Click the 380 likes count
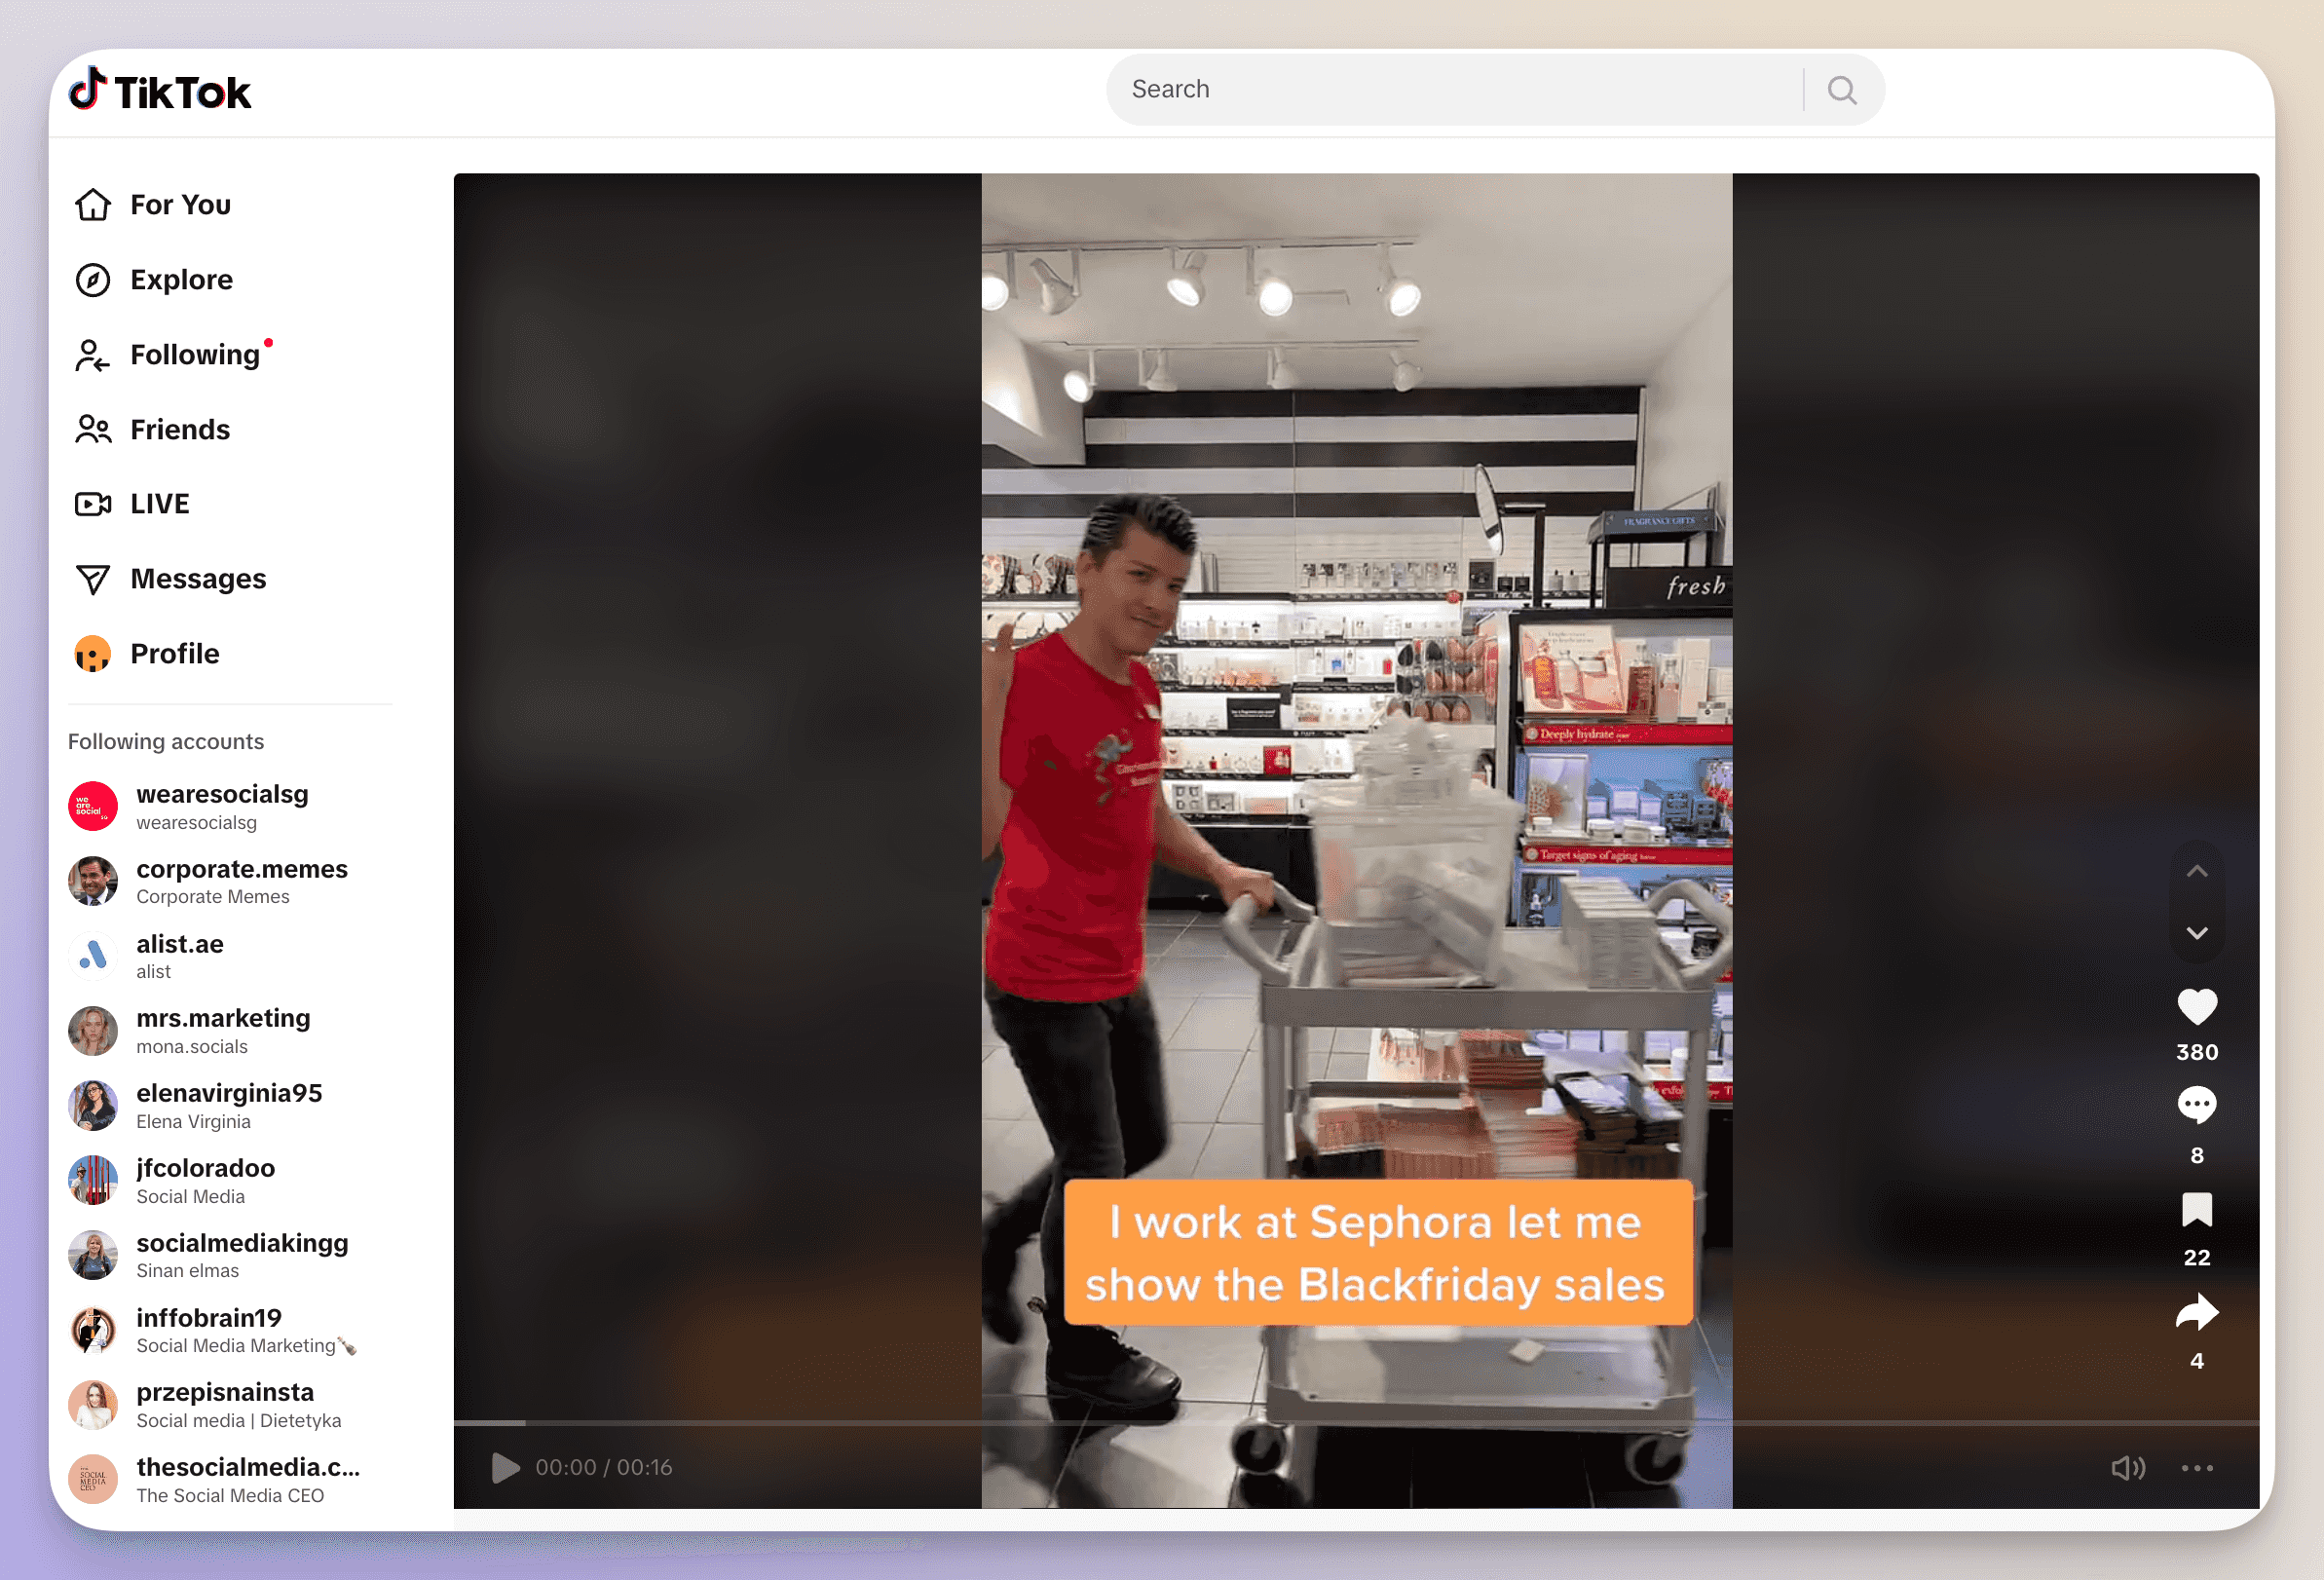 tap(2197, 1052)
